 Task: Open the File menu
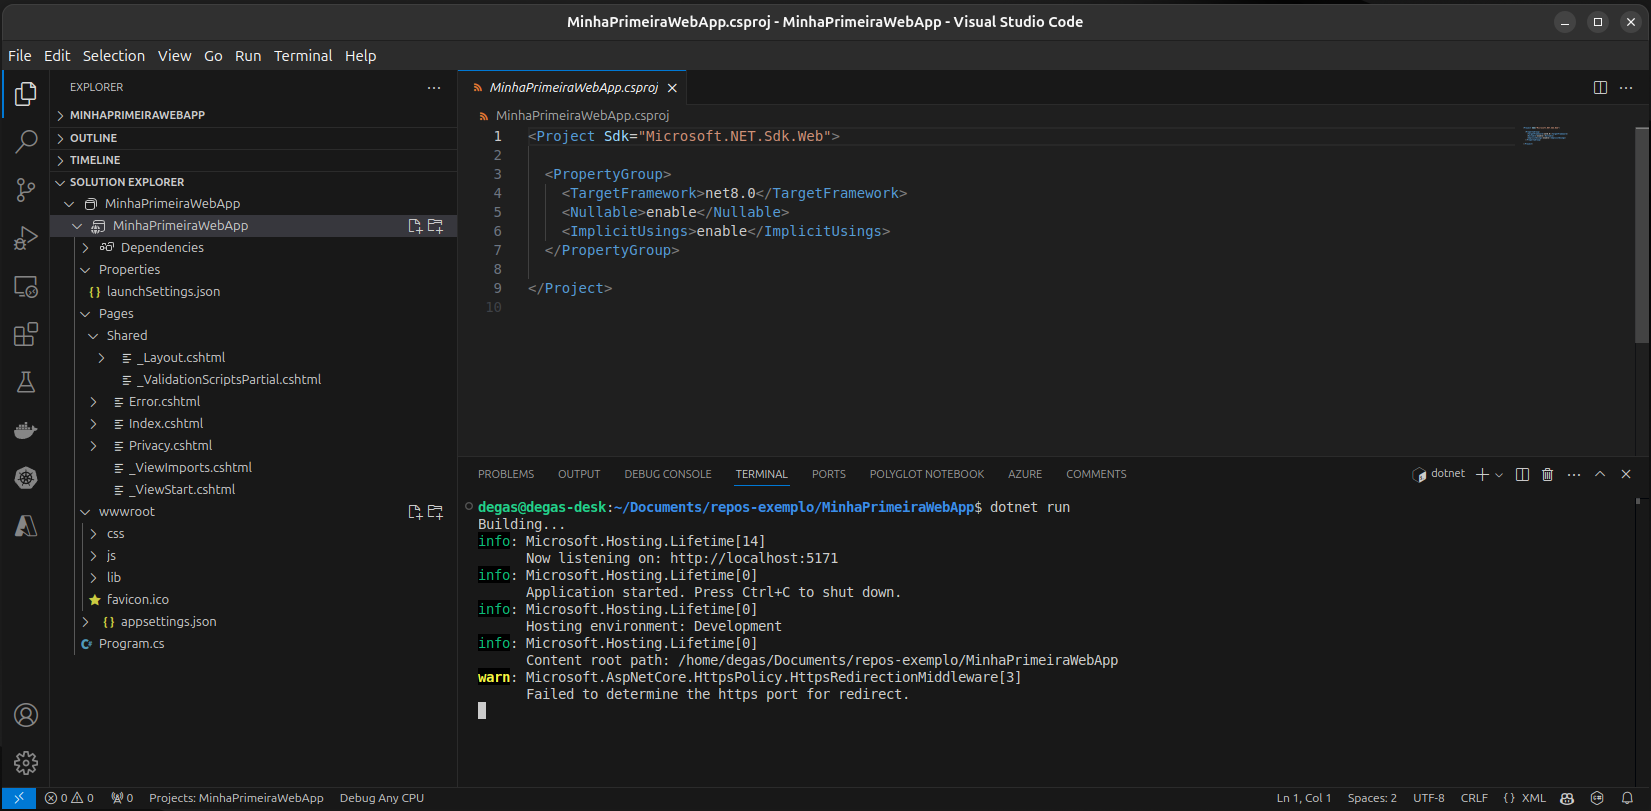click(x=20, y=56)
